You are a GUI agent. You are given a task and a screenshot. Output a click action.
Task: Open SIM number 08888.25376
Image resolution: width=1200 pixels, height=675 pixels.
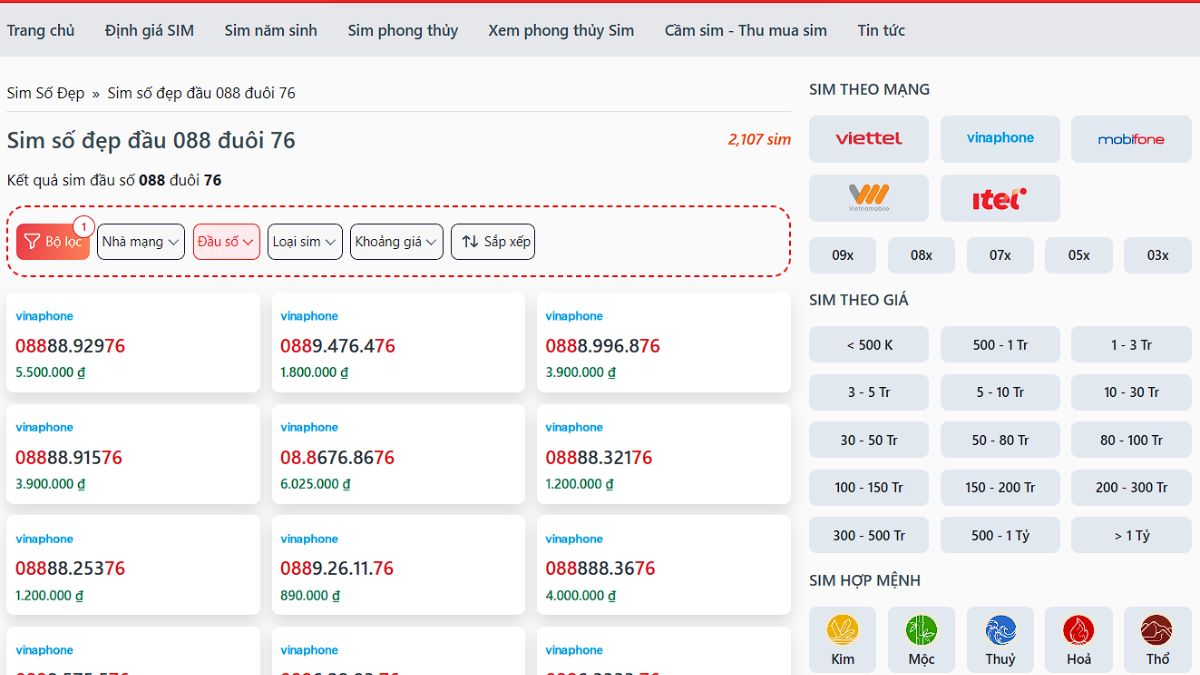tap(70, 568)
